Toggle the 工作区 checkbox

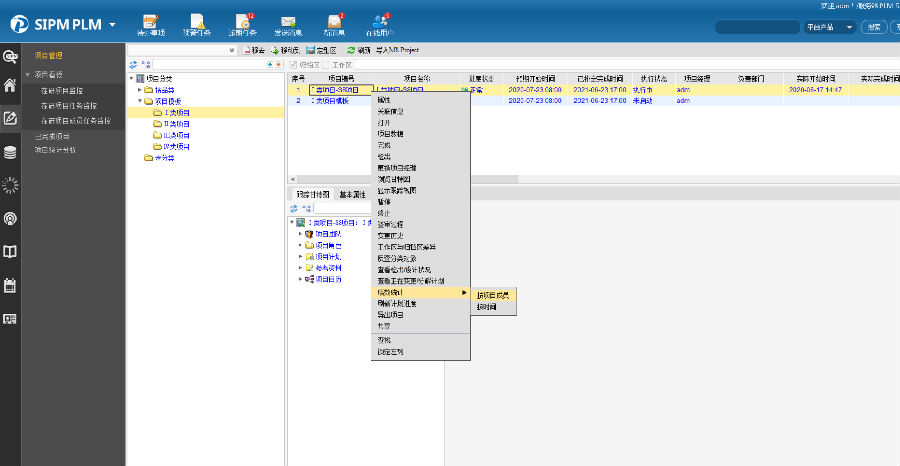323,64
